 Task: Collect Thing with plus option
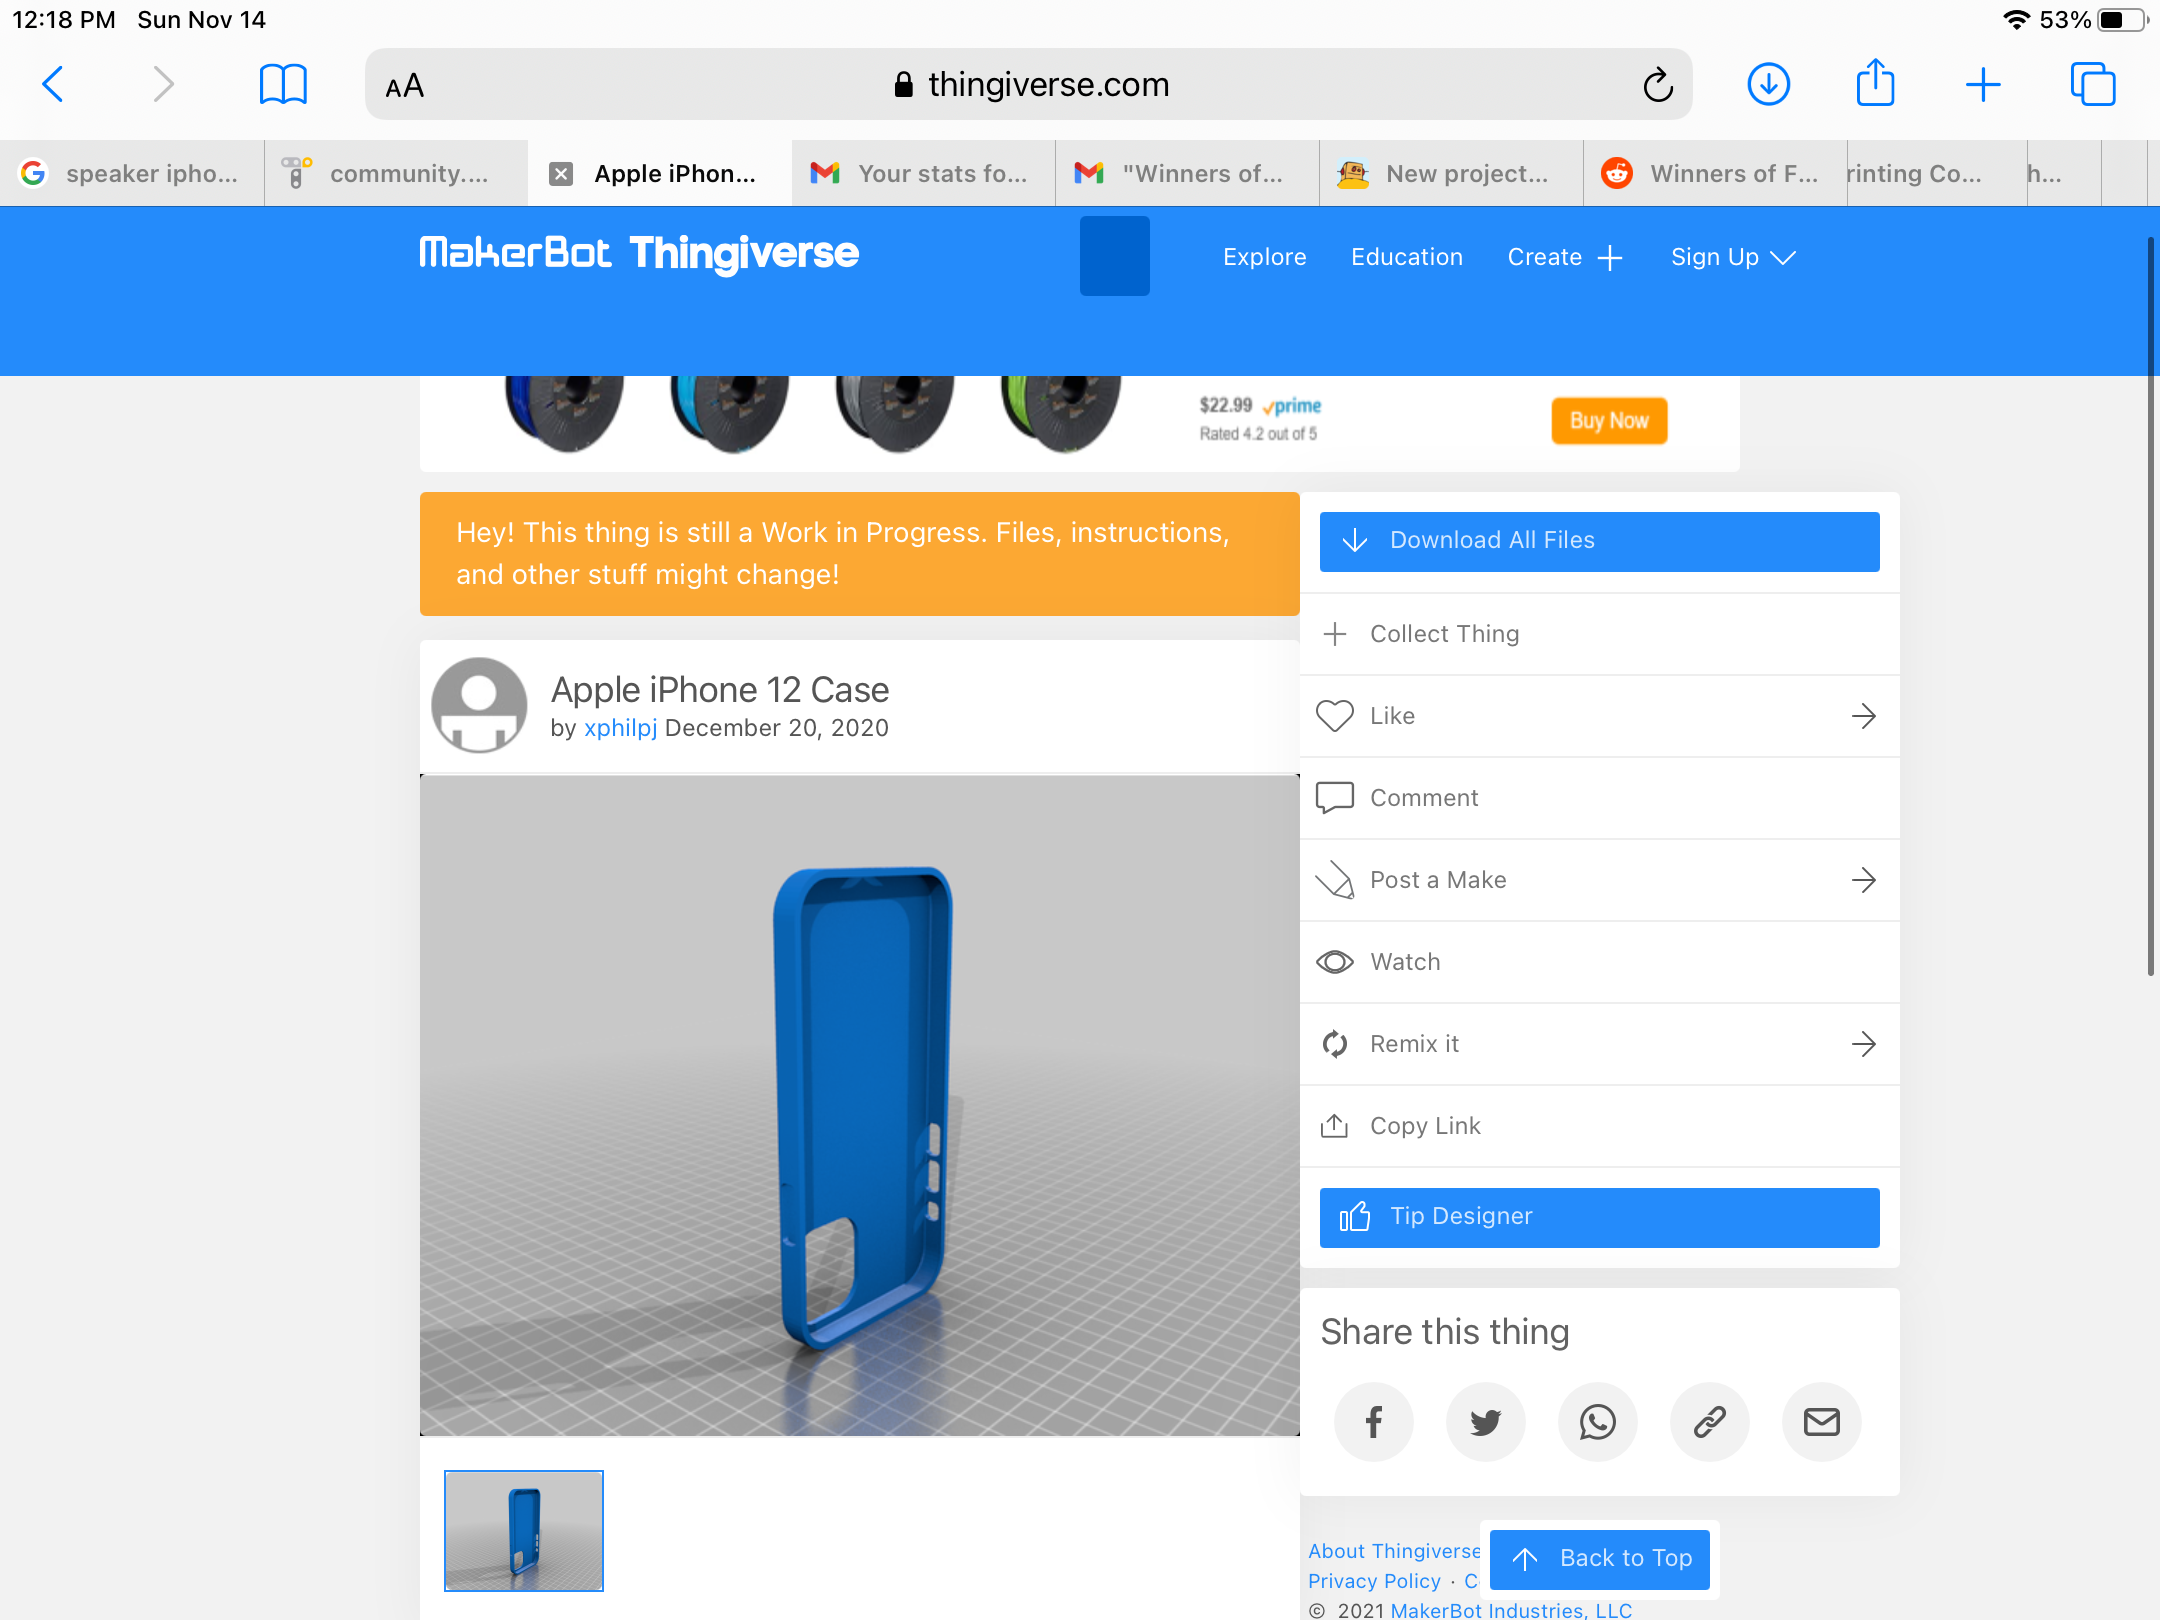(x=1443, y=634)
